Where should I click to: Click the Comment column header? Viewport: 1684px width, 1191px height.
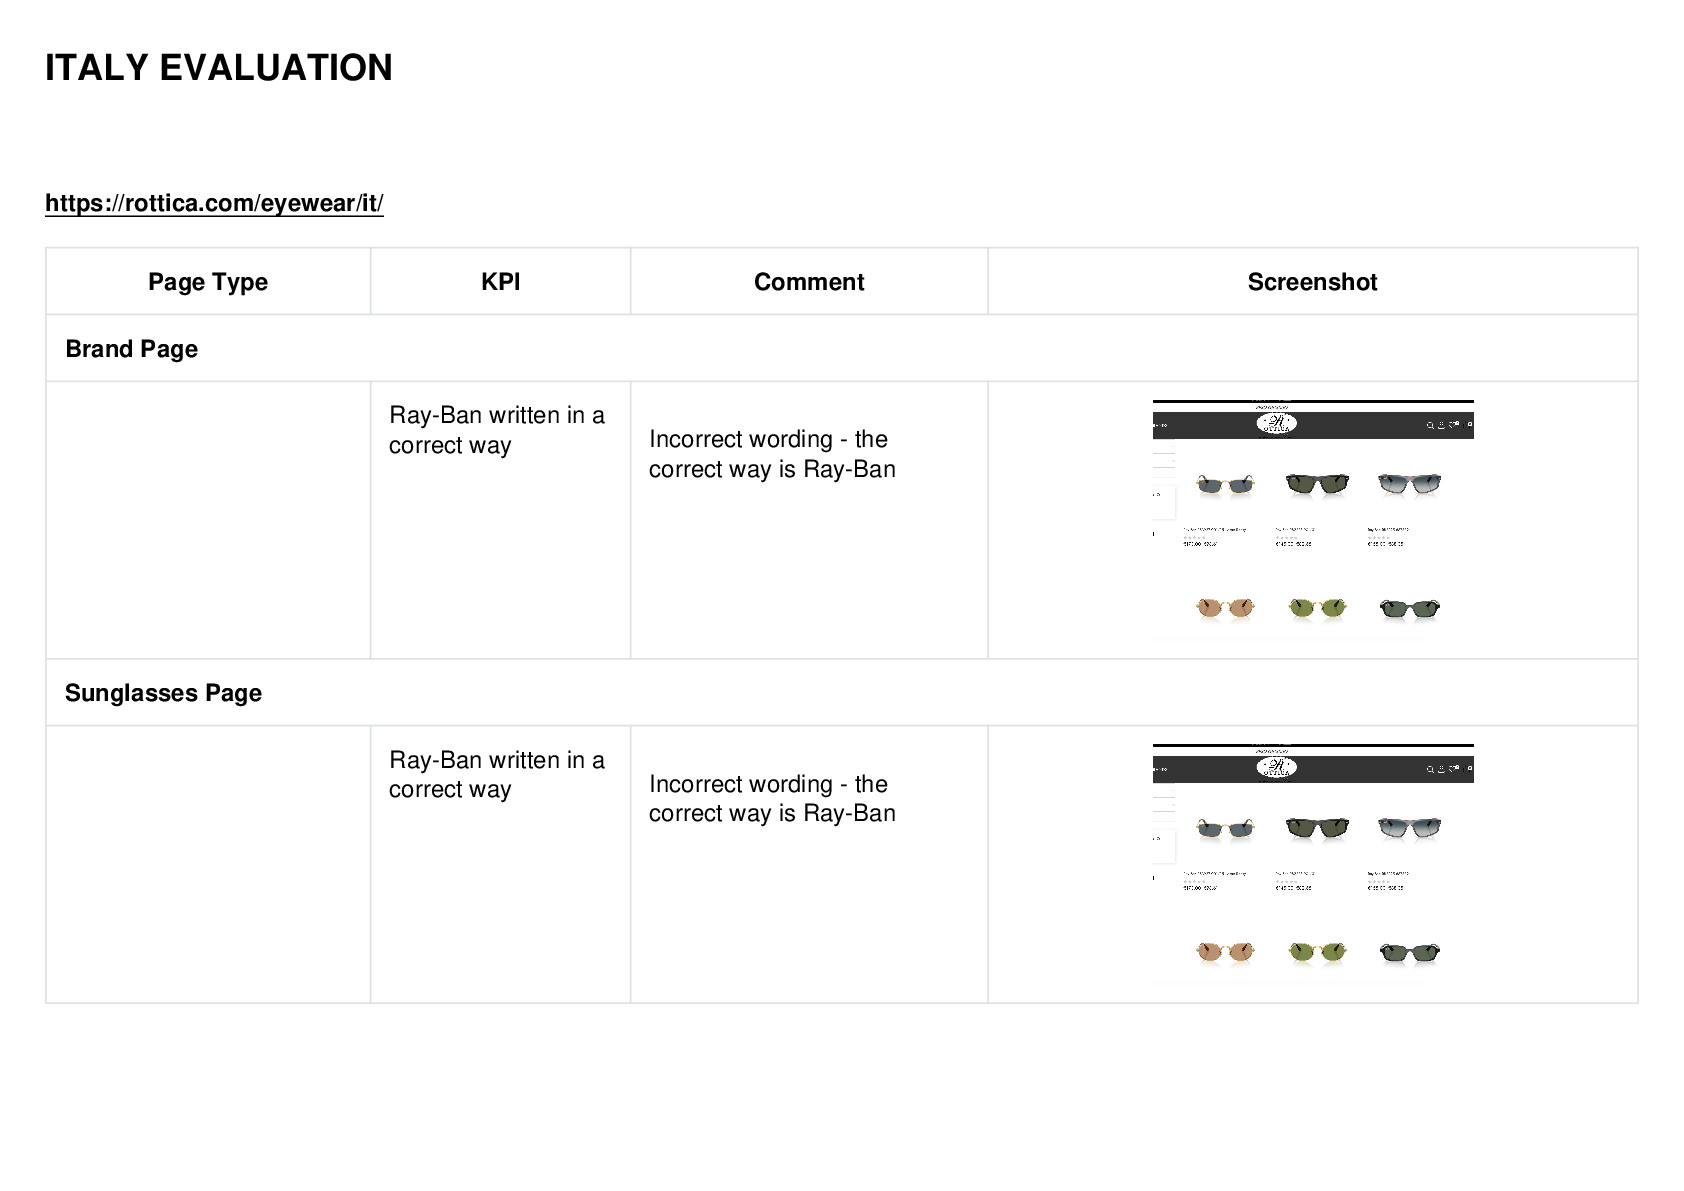809,282
